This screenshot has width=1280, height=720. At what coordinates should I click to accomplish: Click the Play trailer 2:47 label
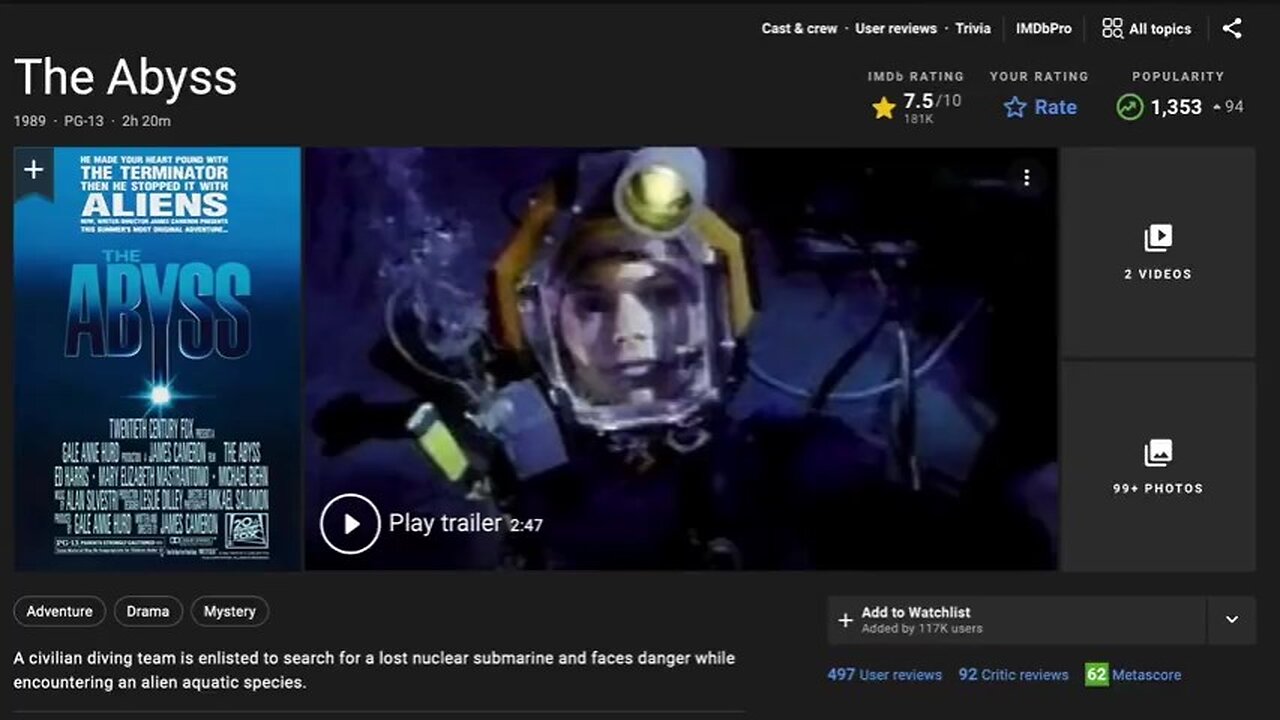tap(465, 523)
